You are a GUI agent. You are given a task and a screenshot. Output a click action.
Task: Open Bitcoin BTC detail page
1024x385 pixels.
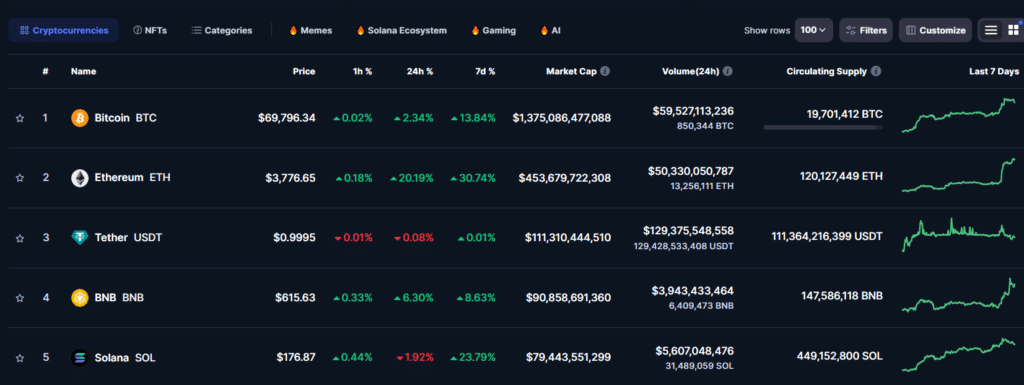[x=125, y=118]
